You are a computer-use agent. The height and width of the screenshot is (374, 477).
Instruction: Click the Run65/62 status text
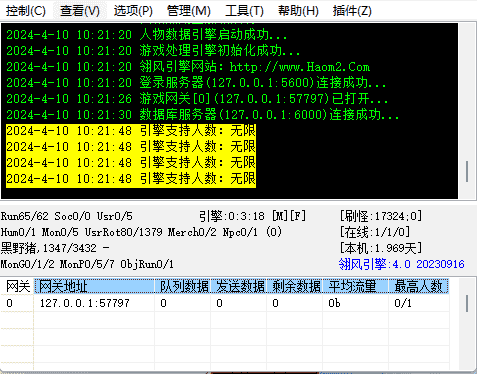25,216
